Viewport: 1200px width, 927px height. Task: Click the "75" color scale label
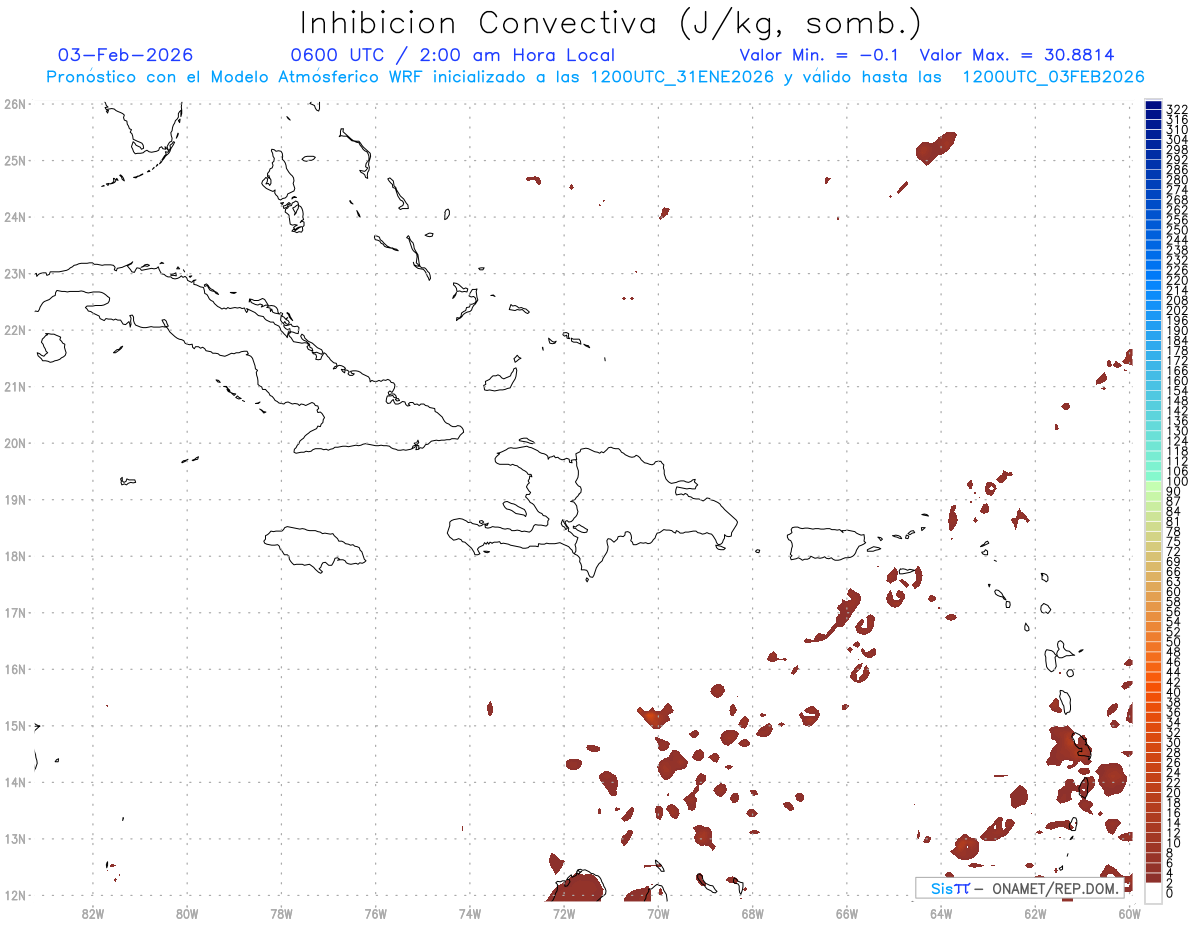point(1173,541)
